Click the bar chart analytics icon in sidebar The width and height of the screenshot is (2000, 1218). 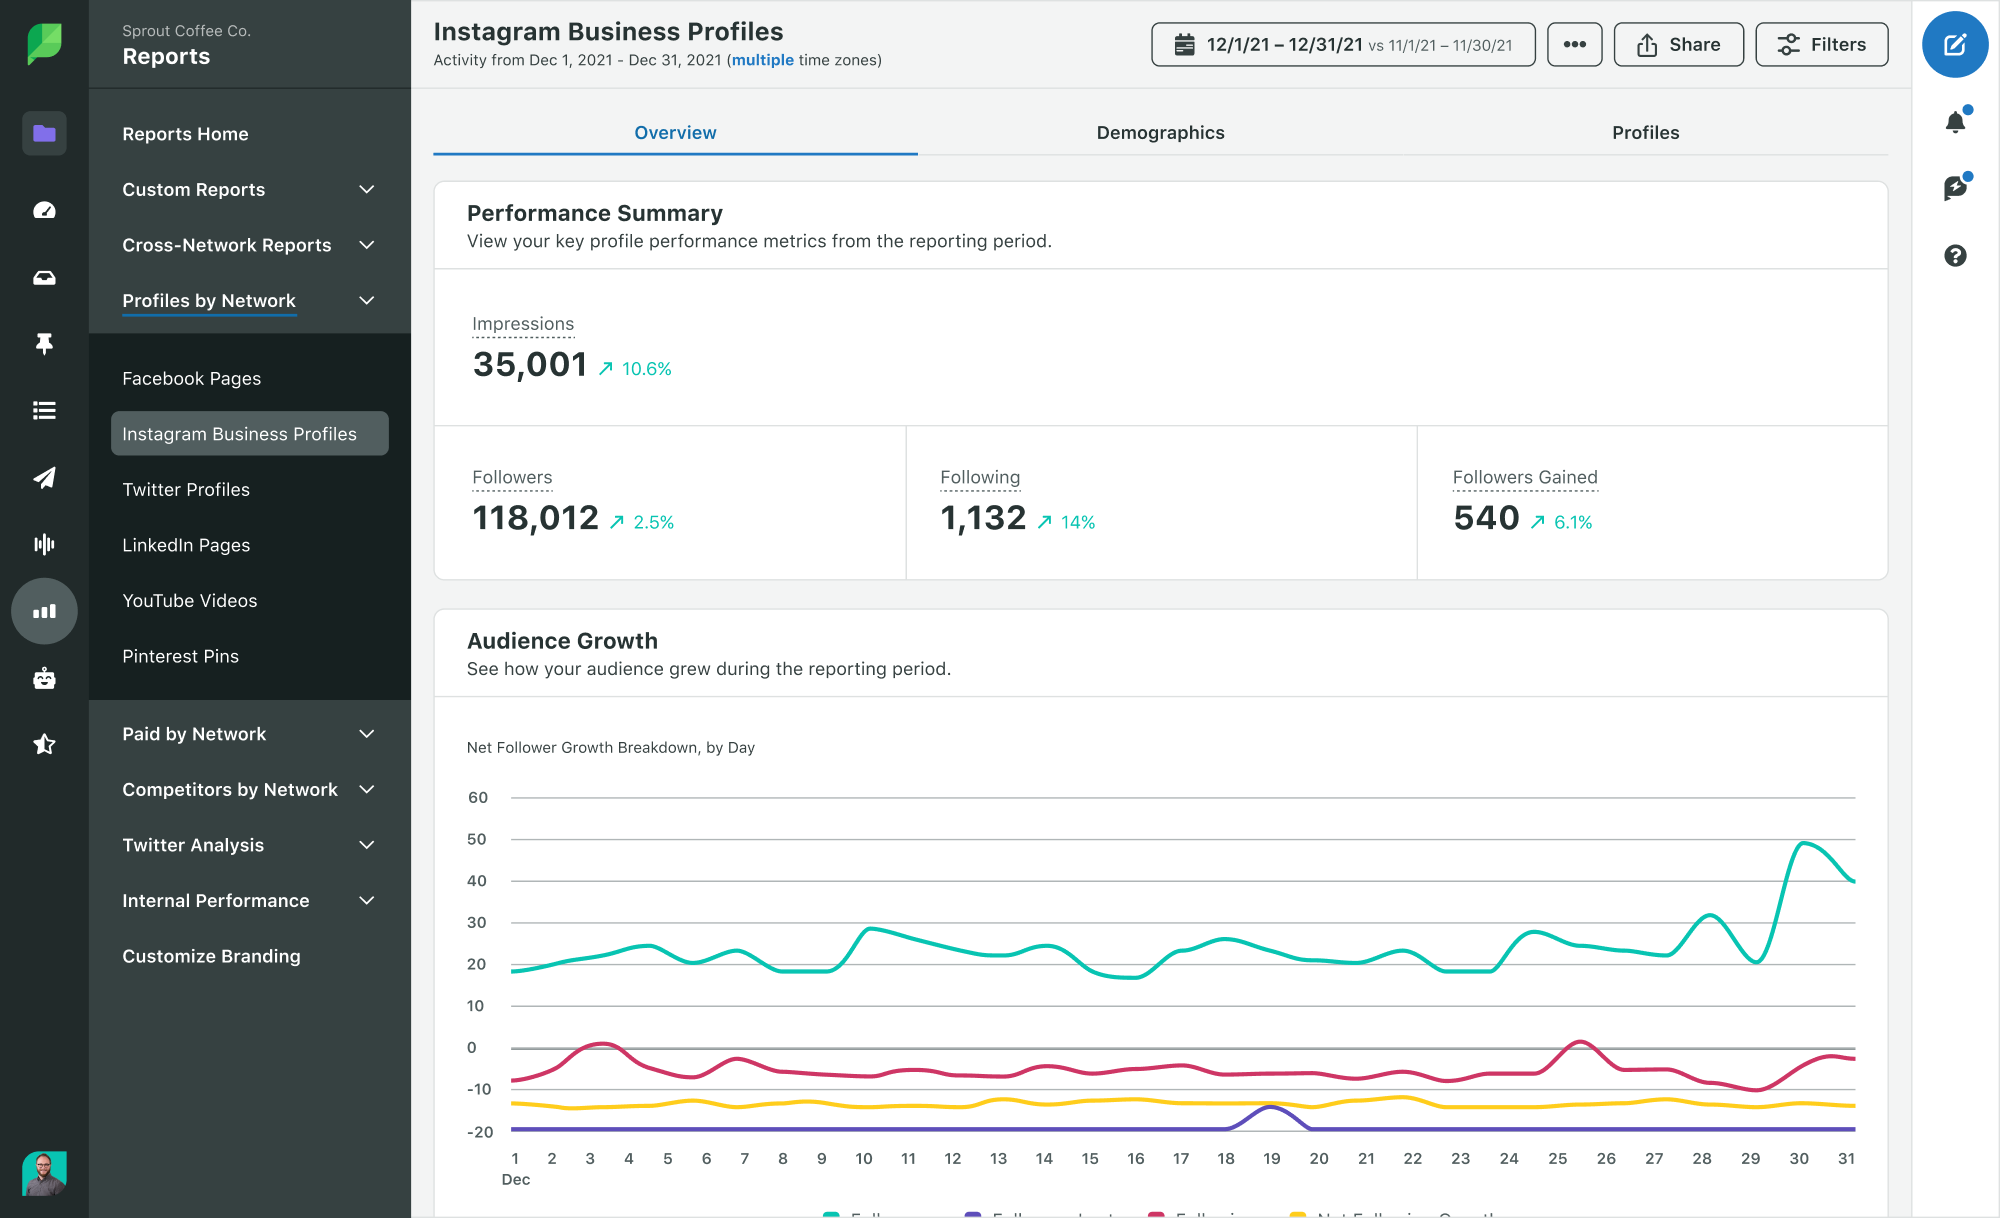(x=43, y=611)
